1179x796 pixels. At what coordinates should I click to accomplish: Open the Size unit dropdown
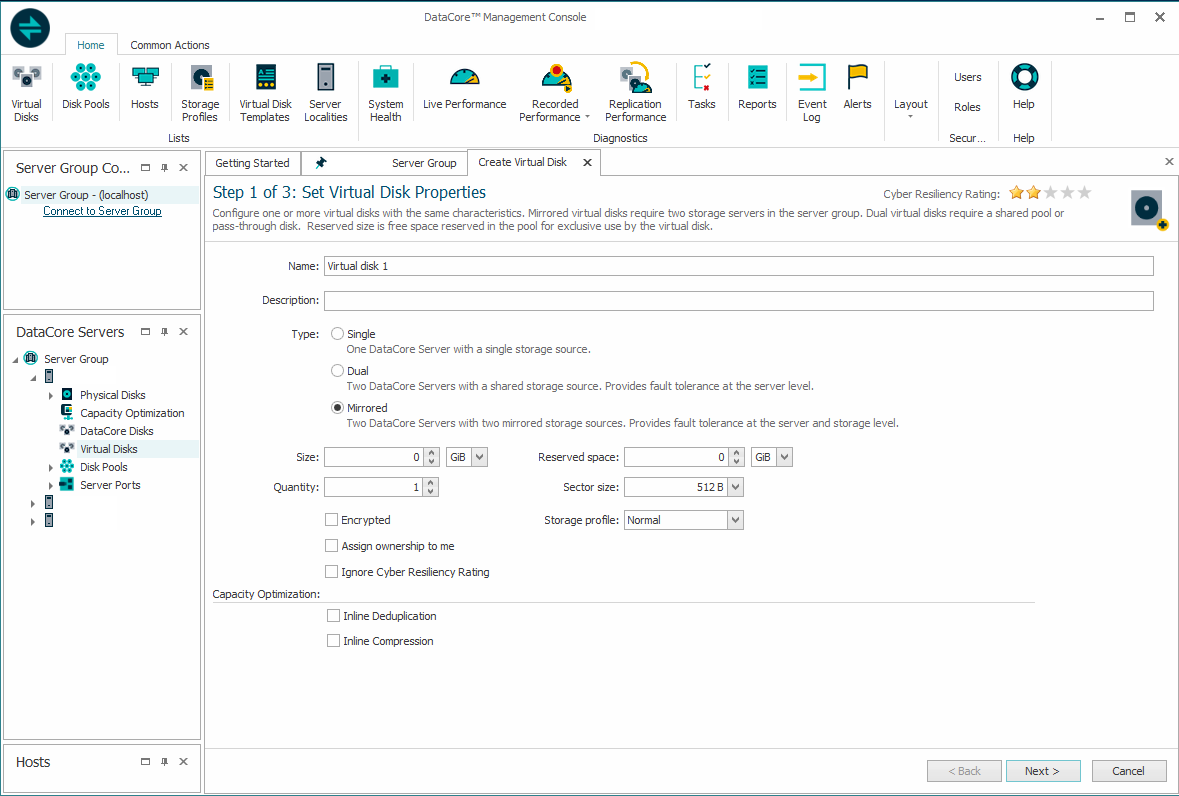pyautogui.click(x=480, y=457)
